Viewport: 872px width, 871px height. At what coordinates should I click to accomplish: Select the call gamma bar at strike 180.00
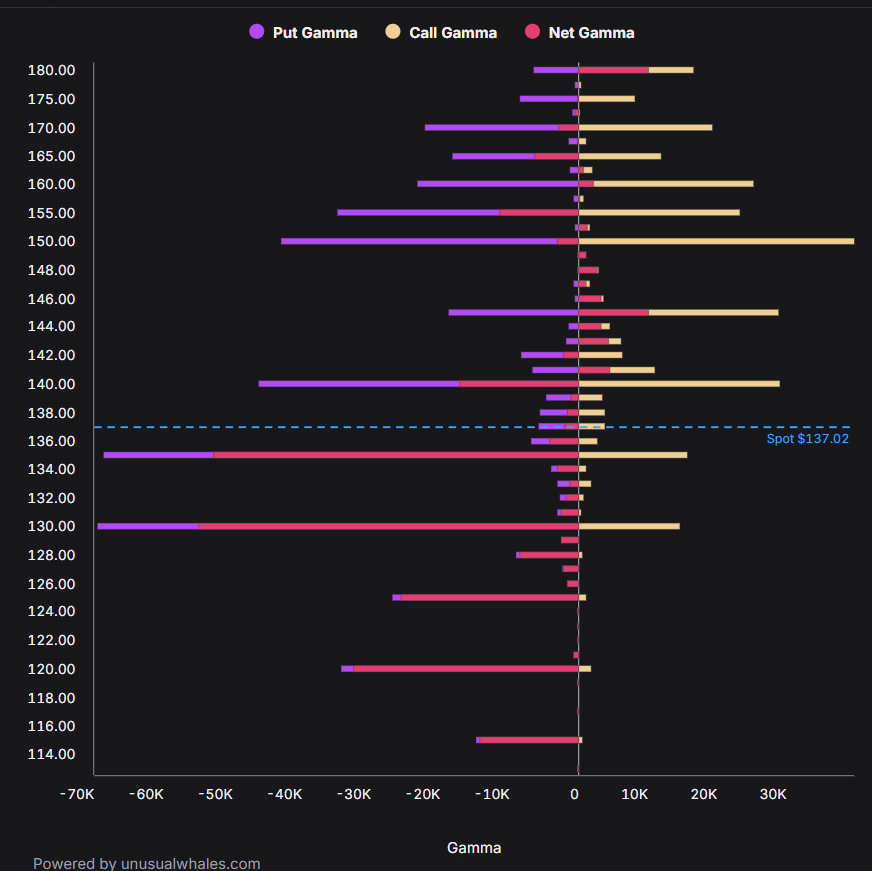click(671, 70)
